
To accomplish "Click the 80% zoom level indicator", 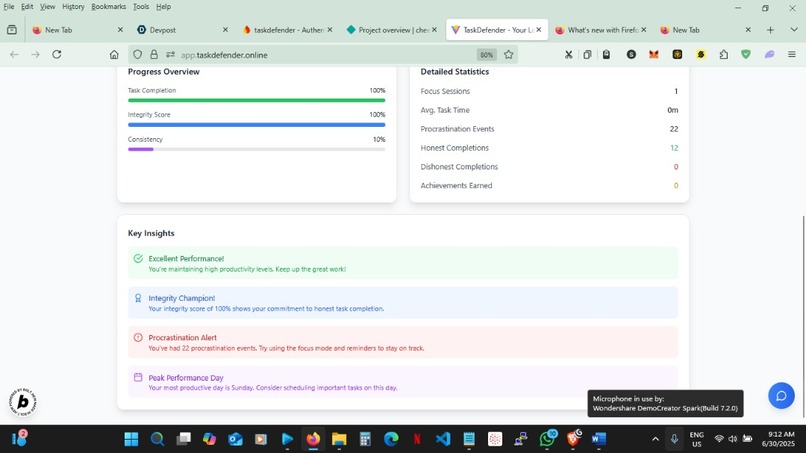I will click(486, 55).
